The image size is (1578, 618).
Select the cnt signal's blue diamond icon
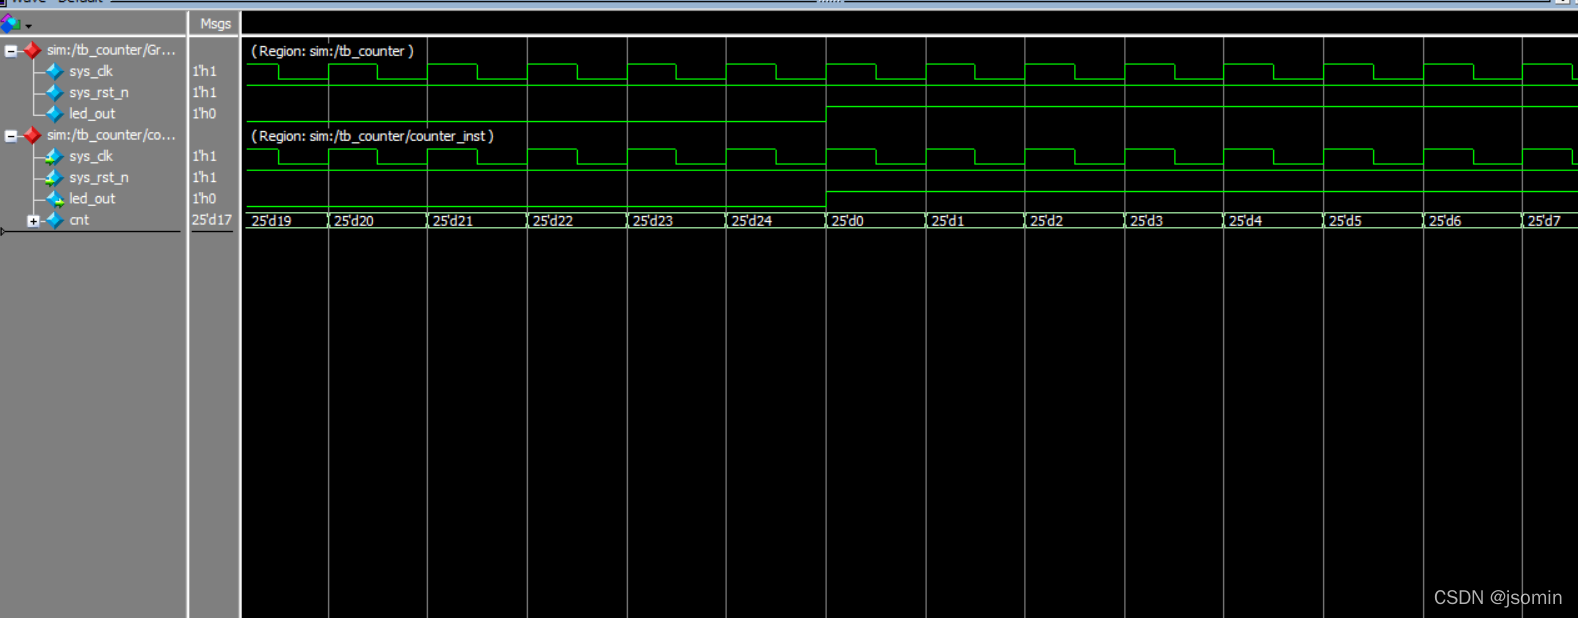(x=54, y=220)
